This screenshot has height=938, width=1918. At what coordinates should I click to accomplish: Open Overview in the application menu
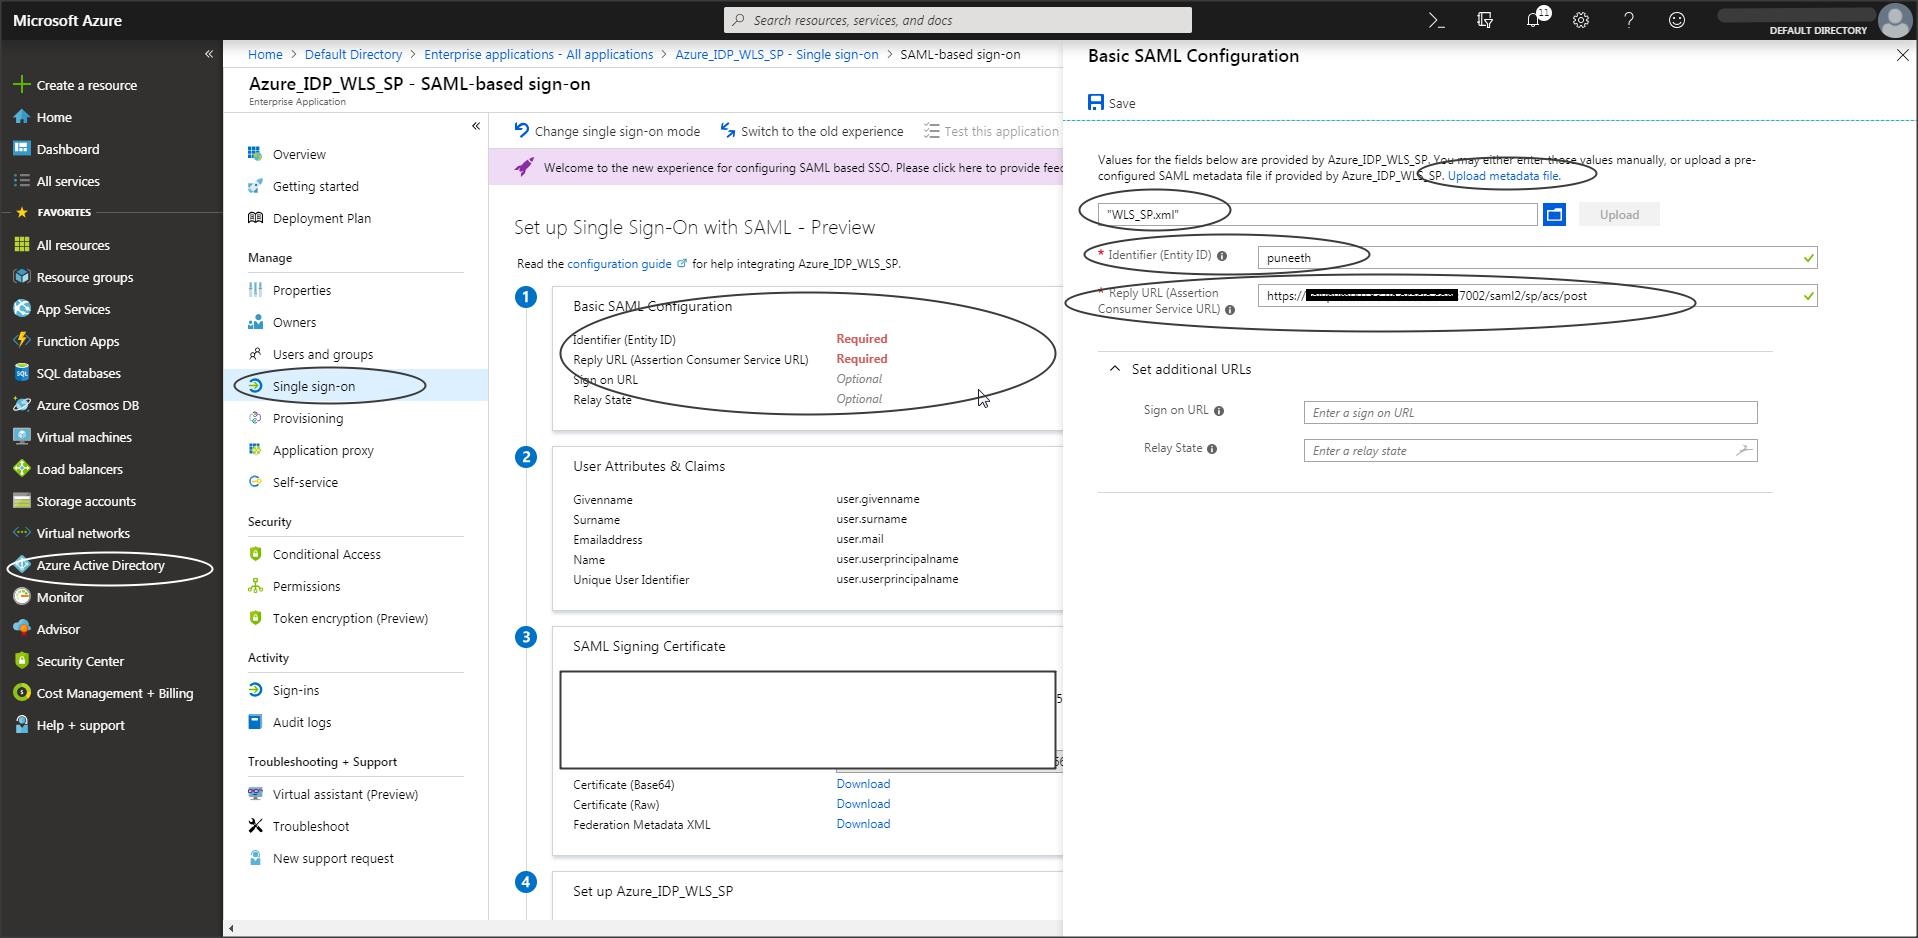pyautogui.click(x=299, y=154)
